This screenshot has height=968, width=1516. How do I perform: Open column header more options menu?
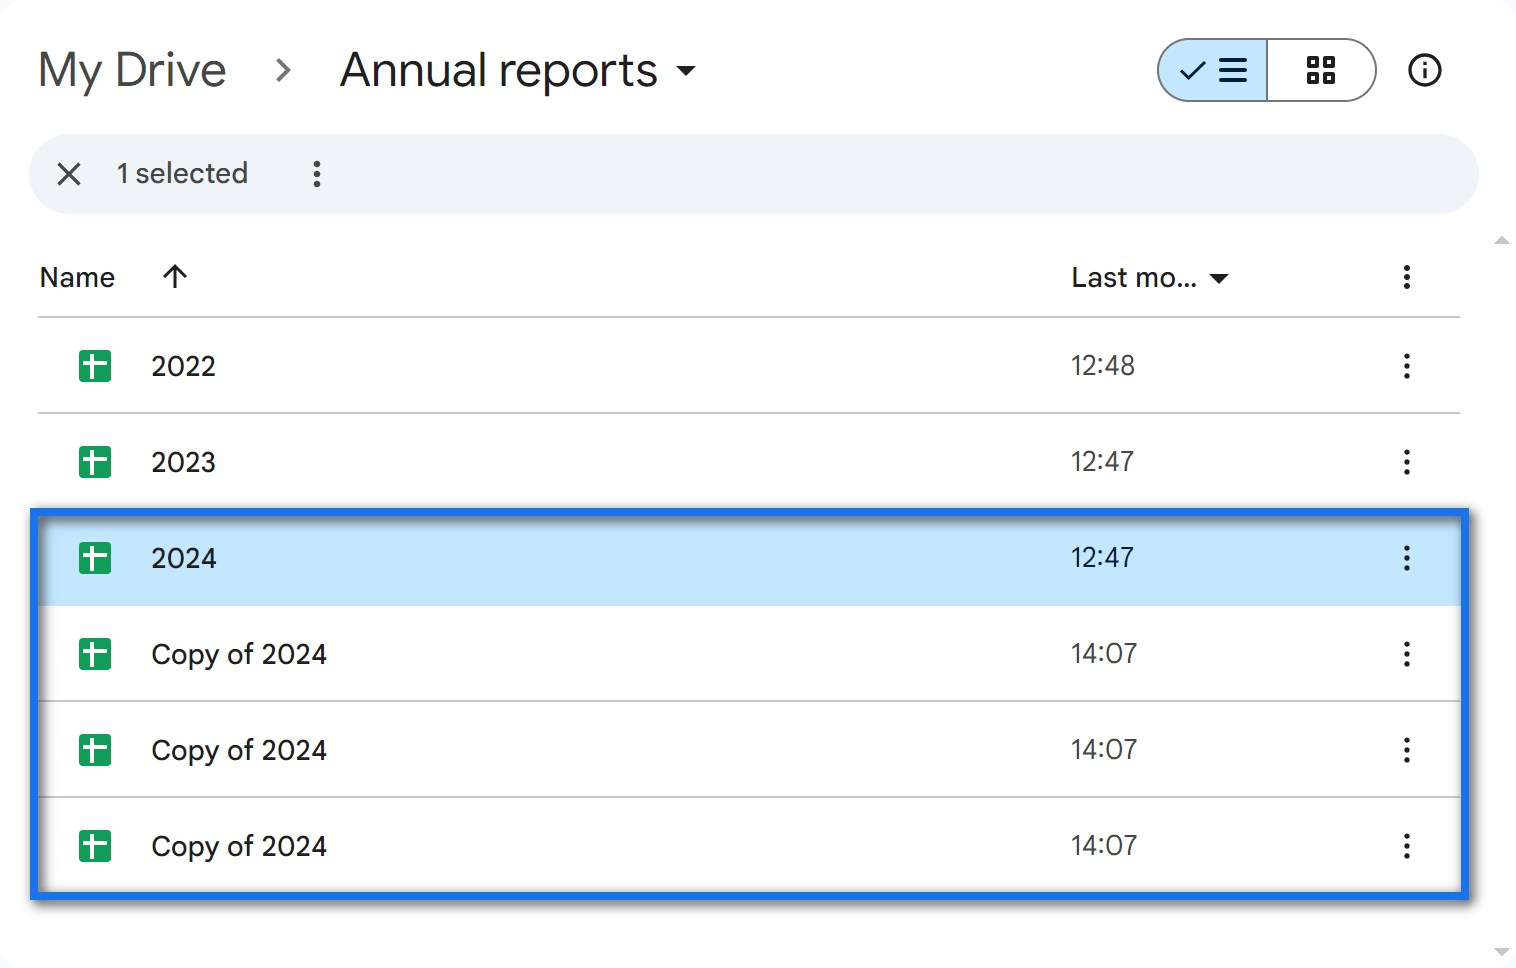pyautogui.click(x=1407, y=277)
